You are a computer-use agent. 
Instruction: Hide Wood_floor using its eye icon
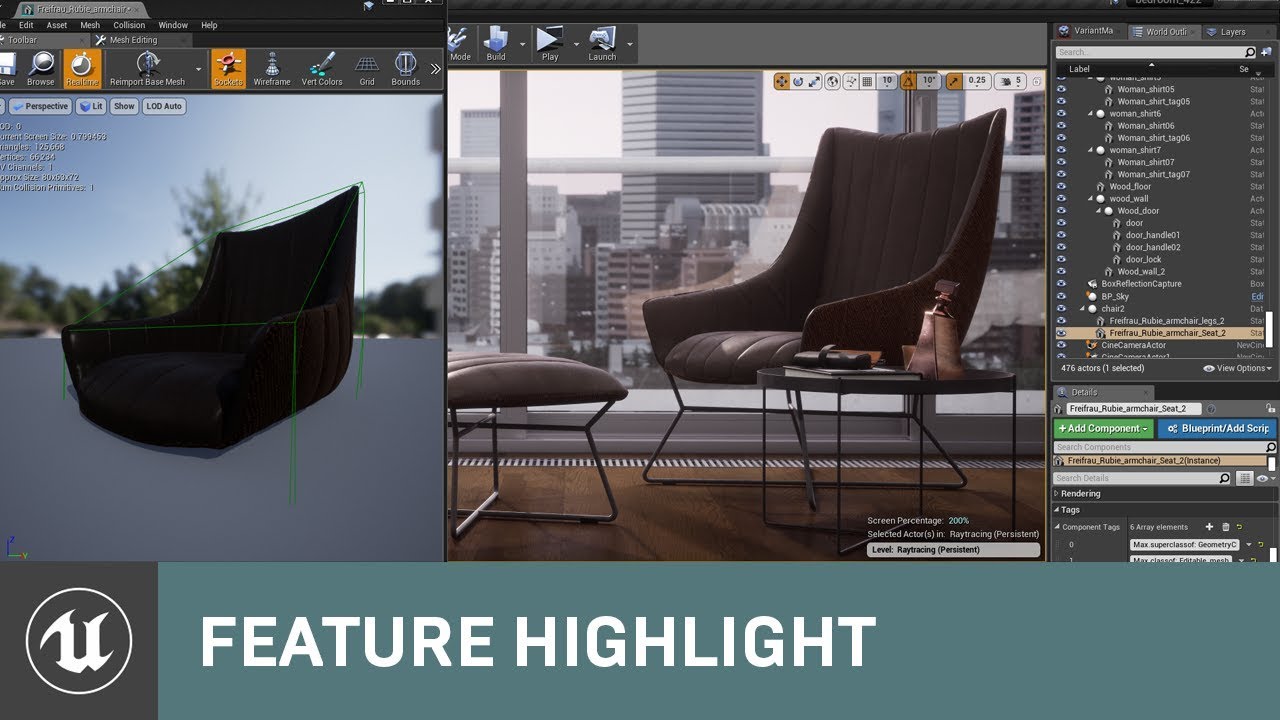click(1062, 186)
